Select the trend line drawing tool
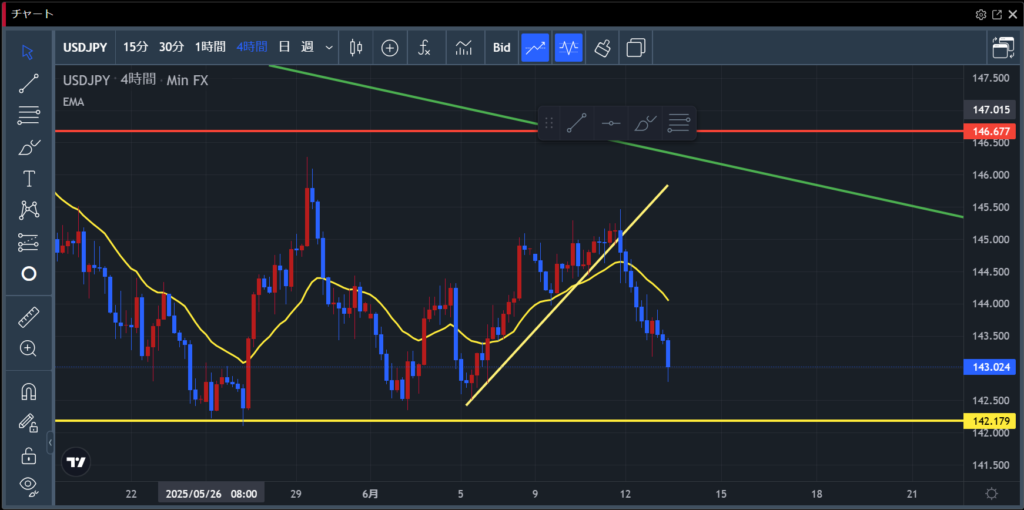Image resolution: width=1024 pixels, height=510 pixels. point(28,84)
